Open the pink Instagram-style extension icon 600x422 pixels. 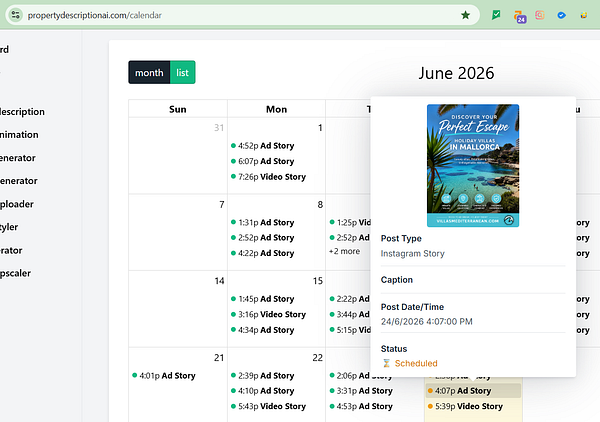coord(540,15)
